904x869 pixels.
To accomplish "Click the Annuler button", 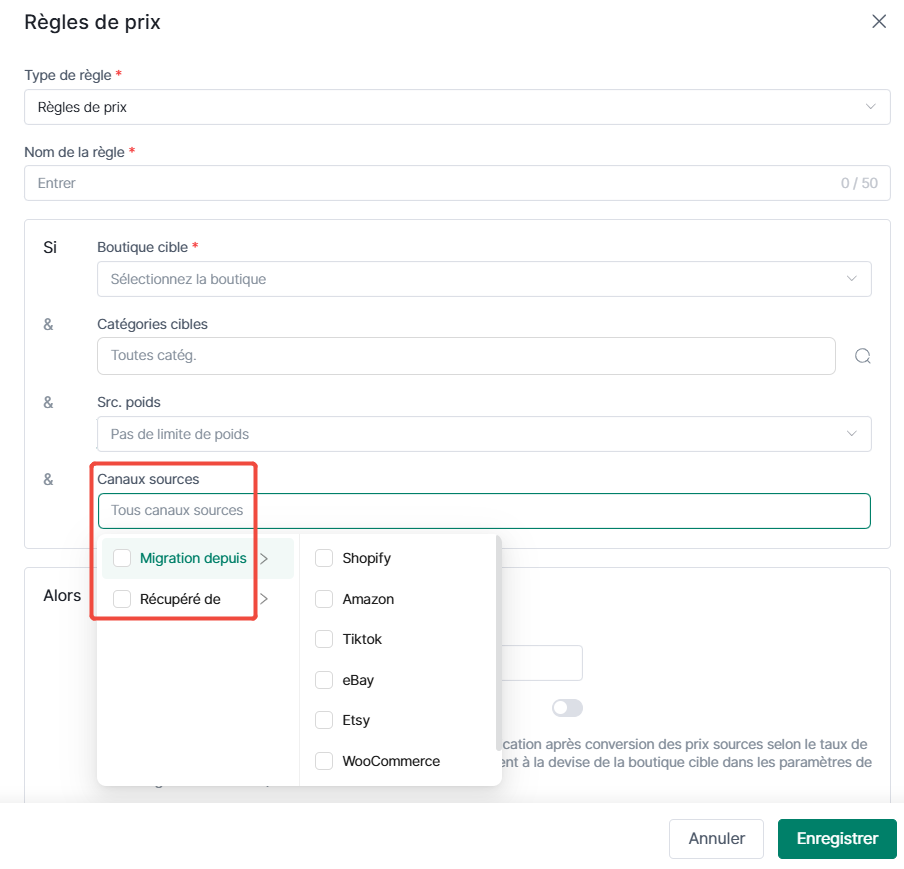I will pos(716,838).
